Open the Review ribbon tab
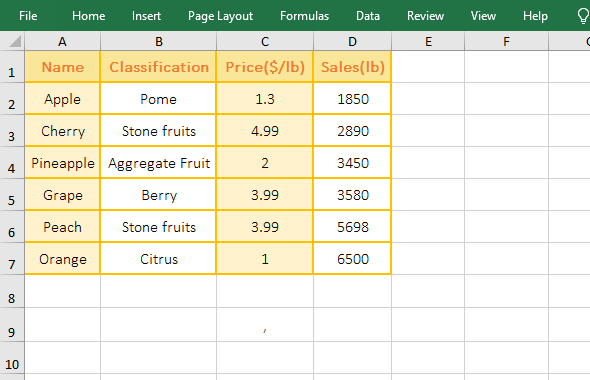The width and height of the screenshot is (590, 380). pos(425,16)
